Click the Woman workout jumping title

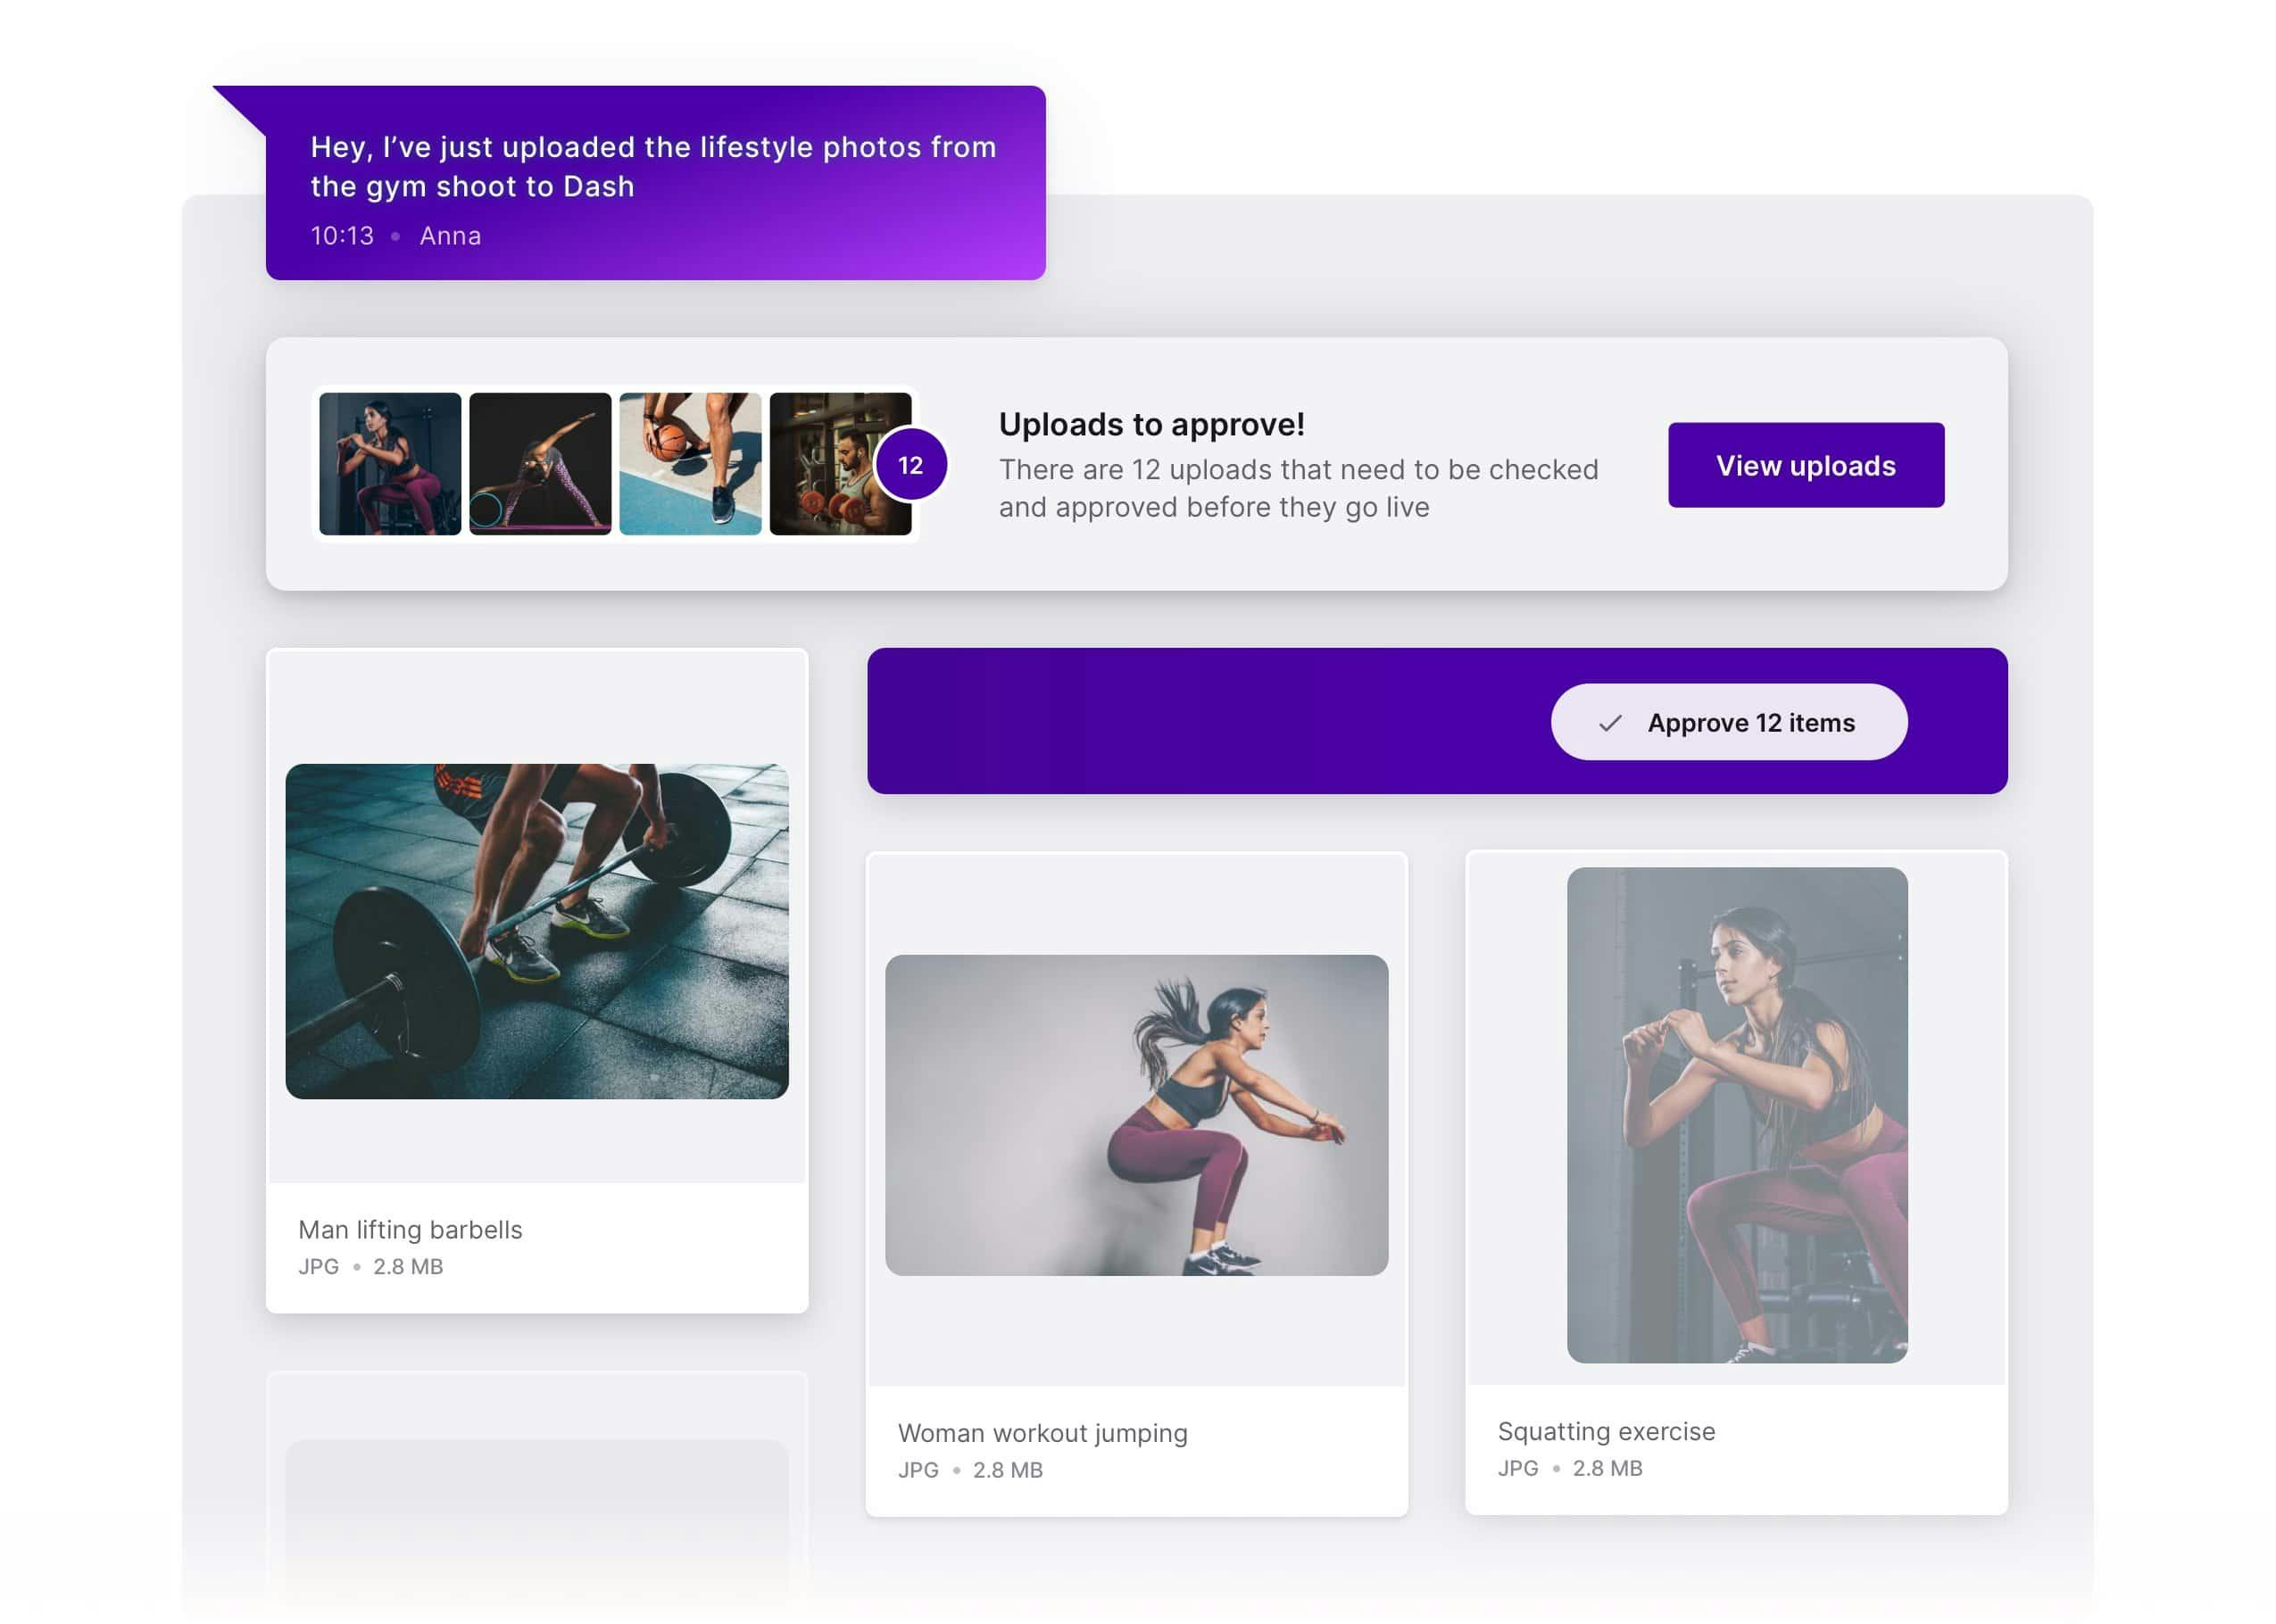(x=1042, y=1433)
